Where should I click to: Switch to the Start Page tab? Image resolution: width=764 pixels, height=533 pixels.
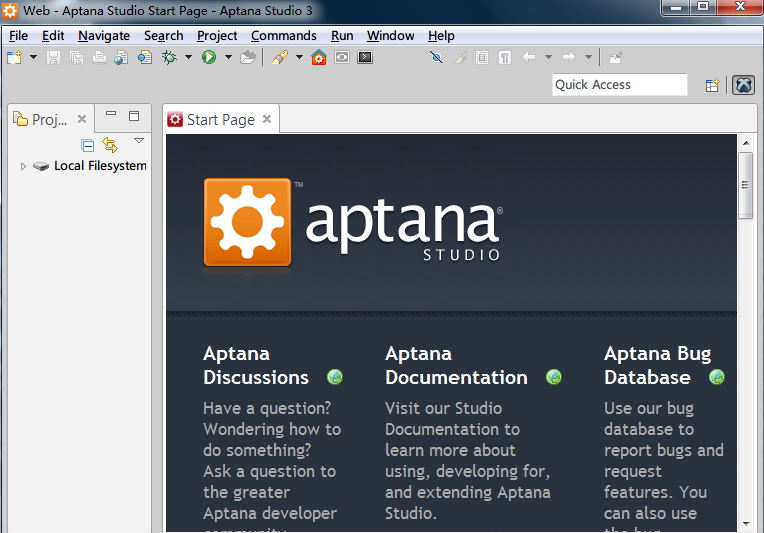[220, 120]
